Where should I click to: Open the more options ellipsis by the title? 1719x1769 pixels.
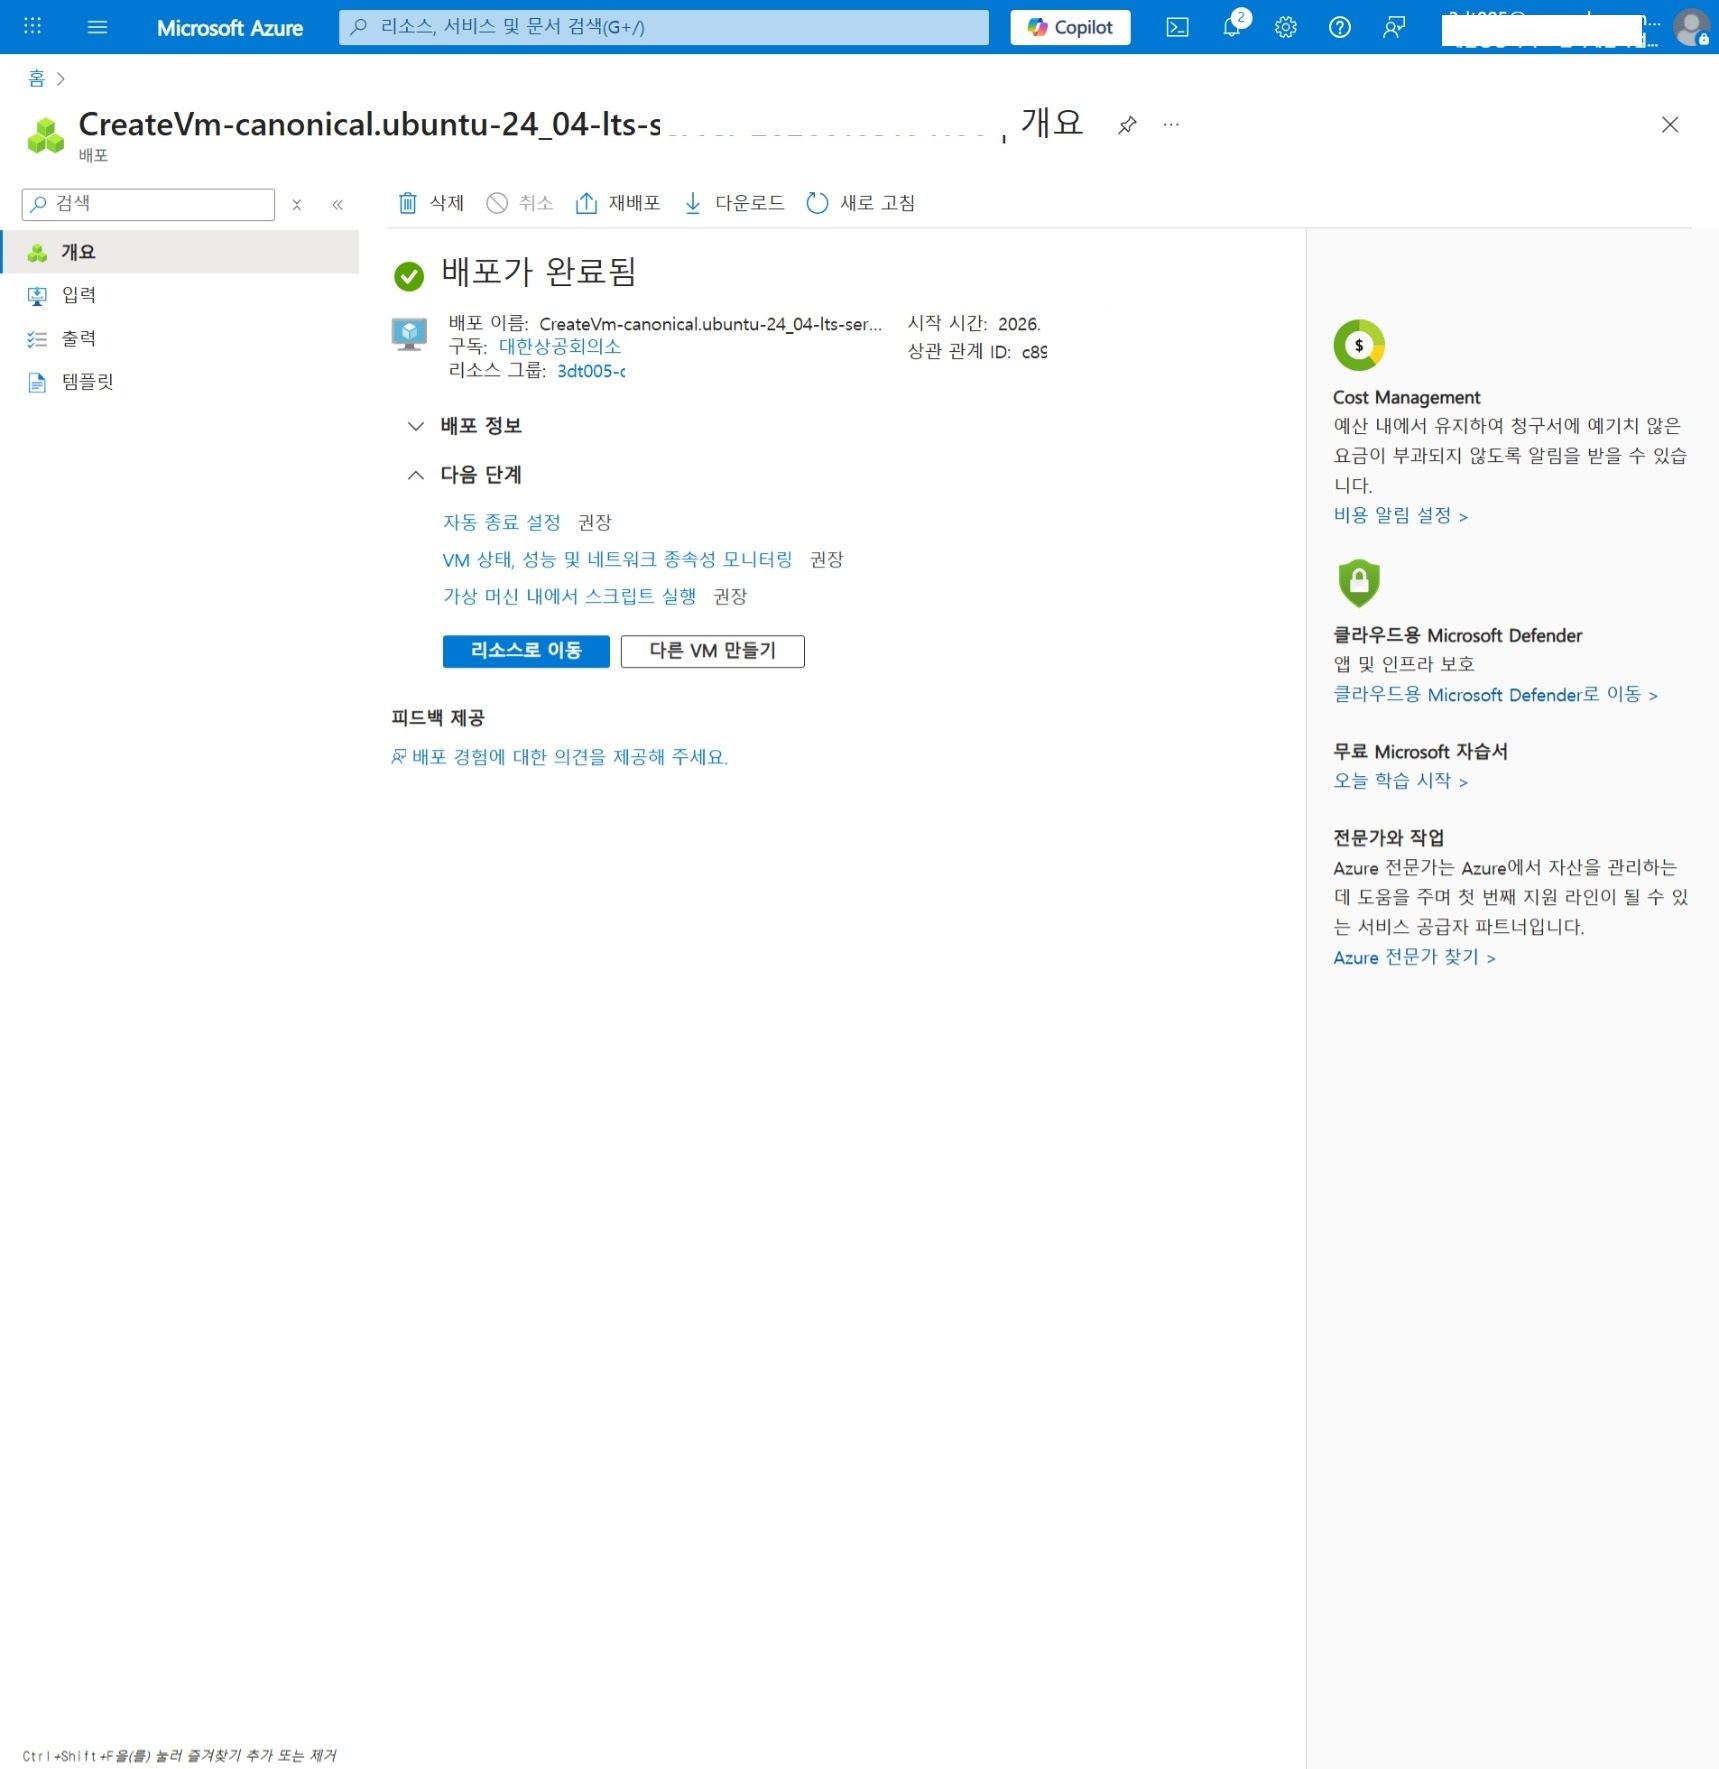pos(1171,125)
